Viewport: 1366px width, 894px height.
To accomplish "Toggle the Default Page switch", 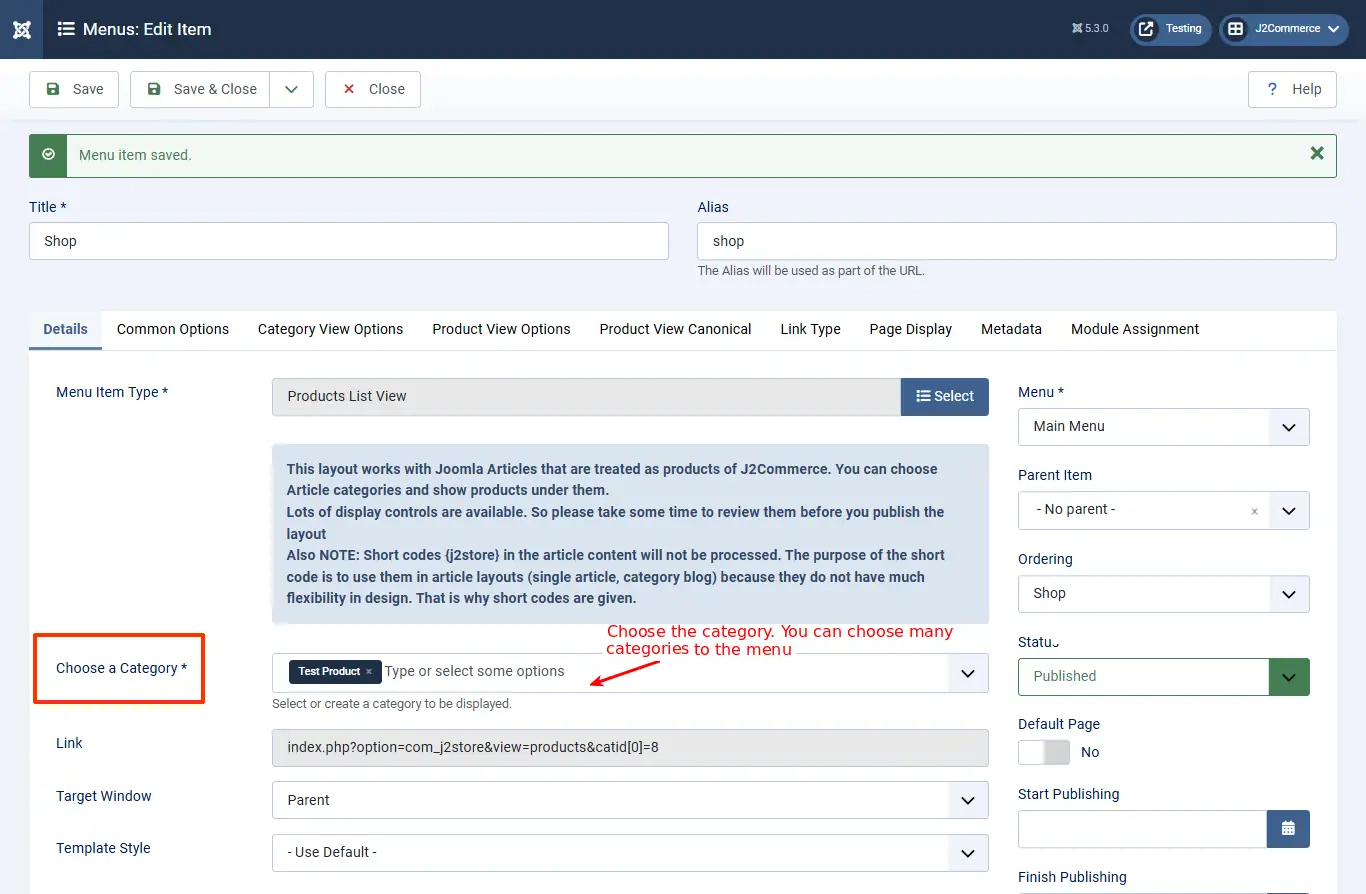I will tap(1044, 752).
